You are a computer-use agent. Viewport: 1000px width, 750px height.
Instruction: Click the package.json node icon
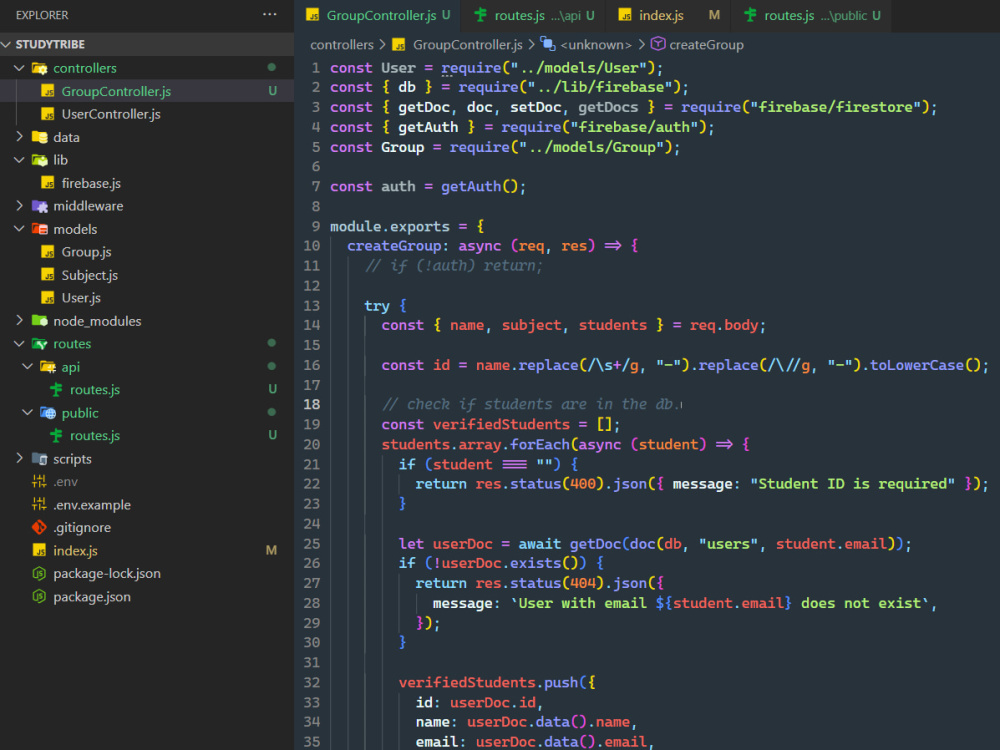40,596
